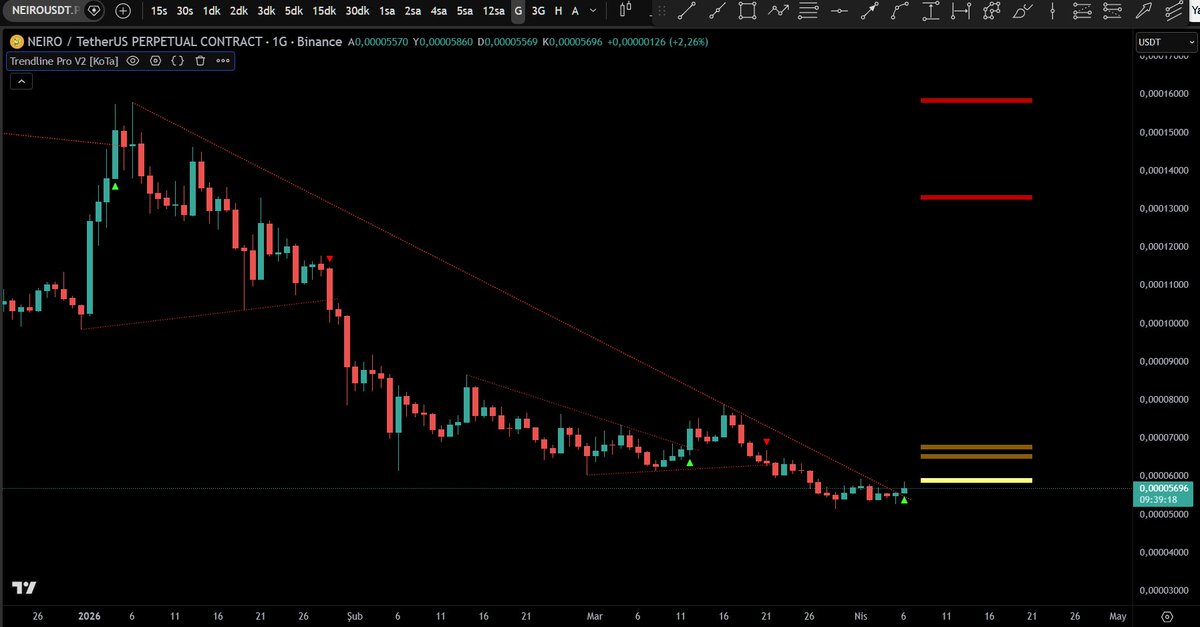Switch to the 2sa timeframe
This screenshot has height=627, width=1200.
pos(413,11)
